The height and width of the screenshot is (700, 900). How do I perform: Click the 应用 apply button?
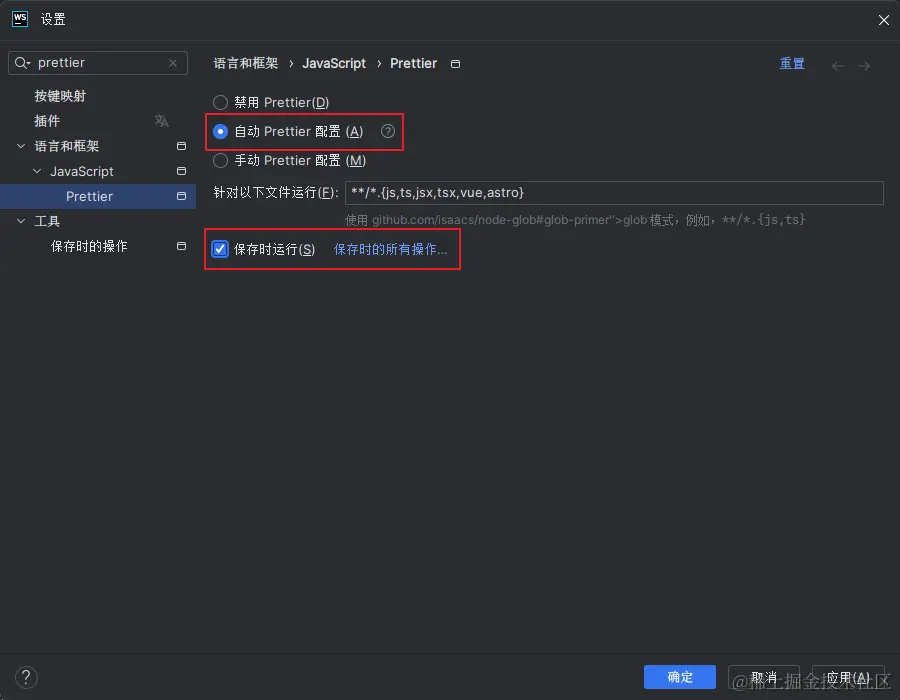coord(848,677)
